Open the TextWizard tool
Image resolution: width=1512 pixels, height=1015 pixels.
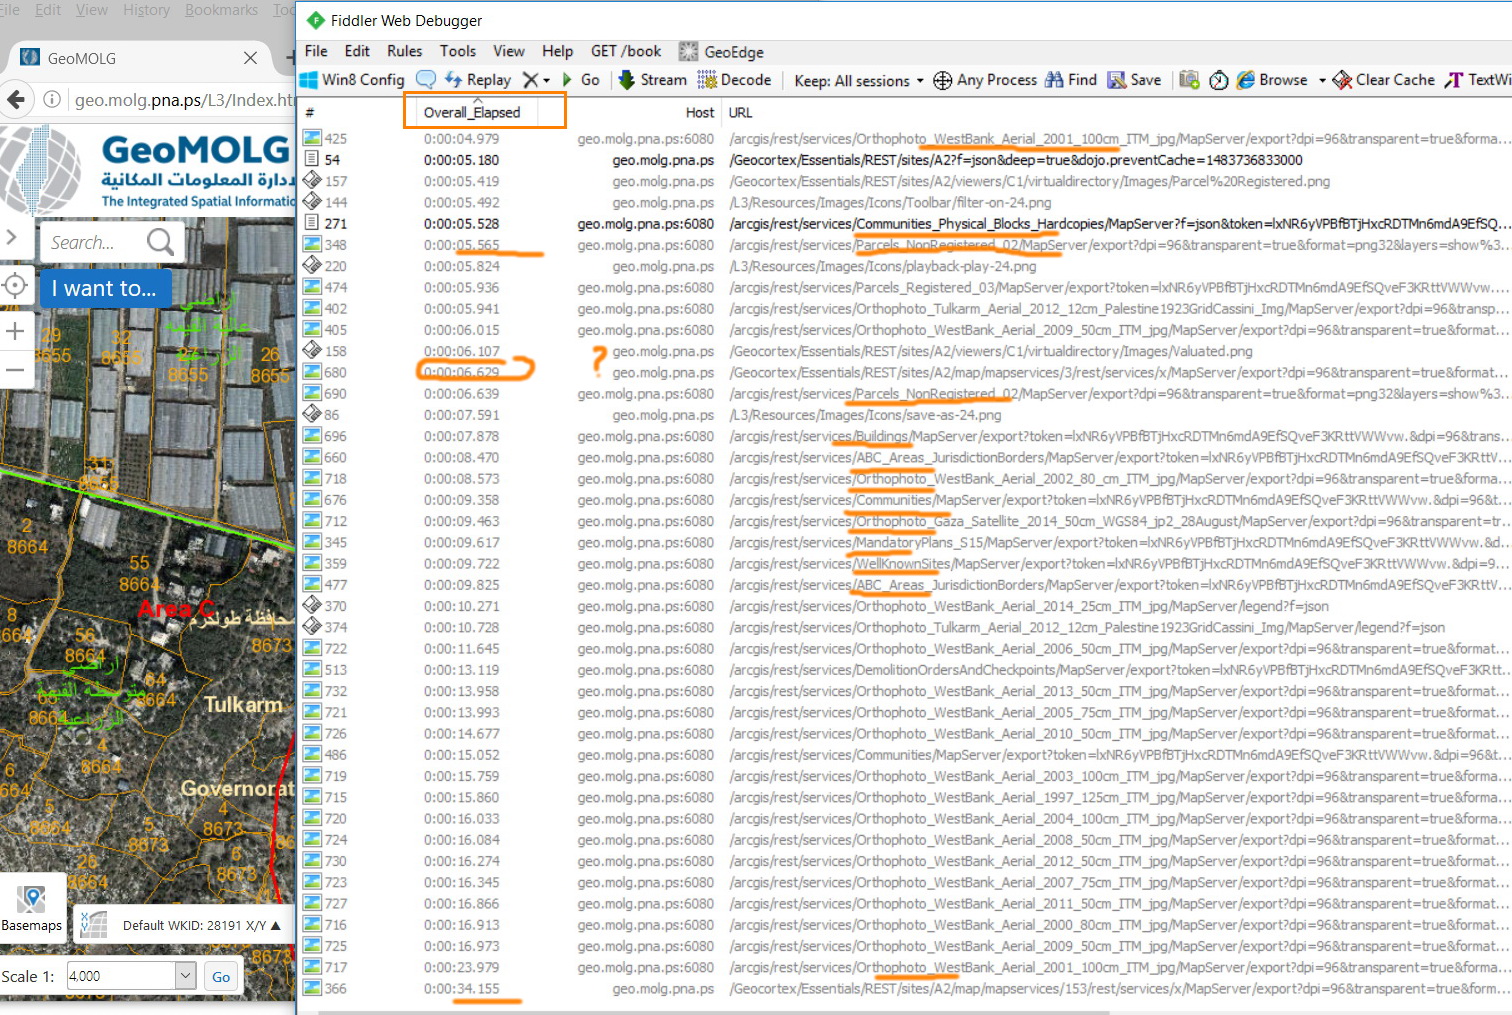1478,80
